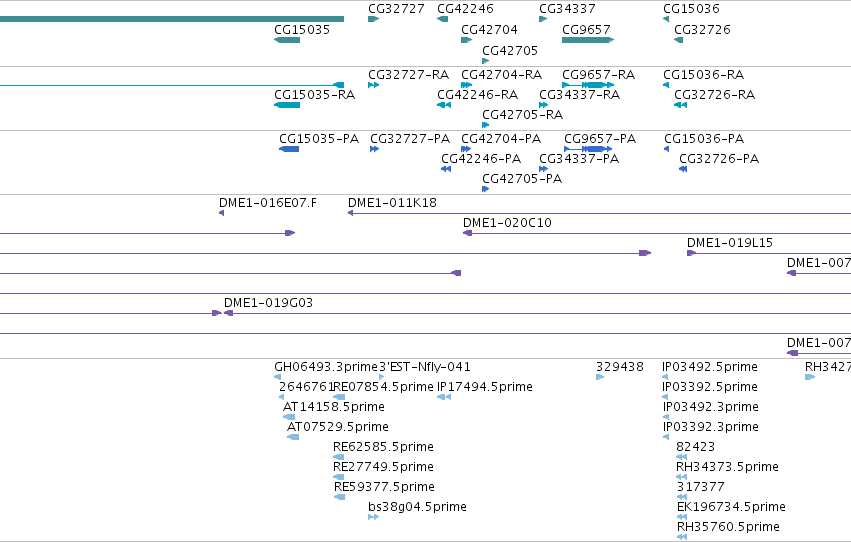The image size is (851, 542).
Task: Click the DME1-011K18 clone label
Action: (392, 203)
